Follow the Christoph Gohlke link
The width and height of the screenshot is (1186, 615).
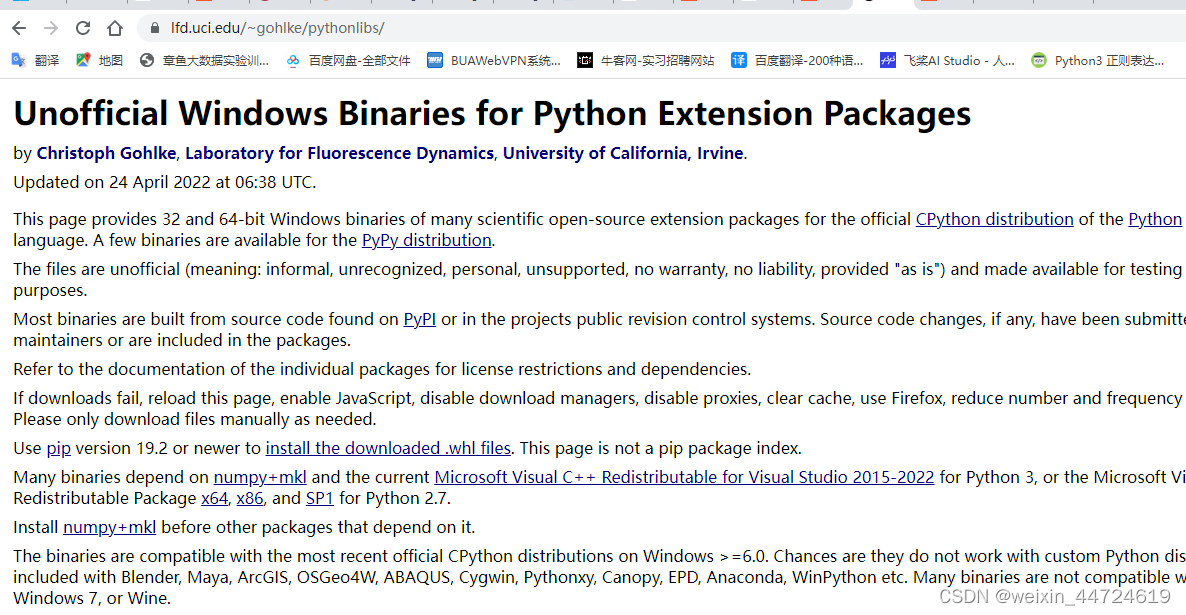(x=106, y=153)
